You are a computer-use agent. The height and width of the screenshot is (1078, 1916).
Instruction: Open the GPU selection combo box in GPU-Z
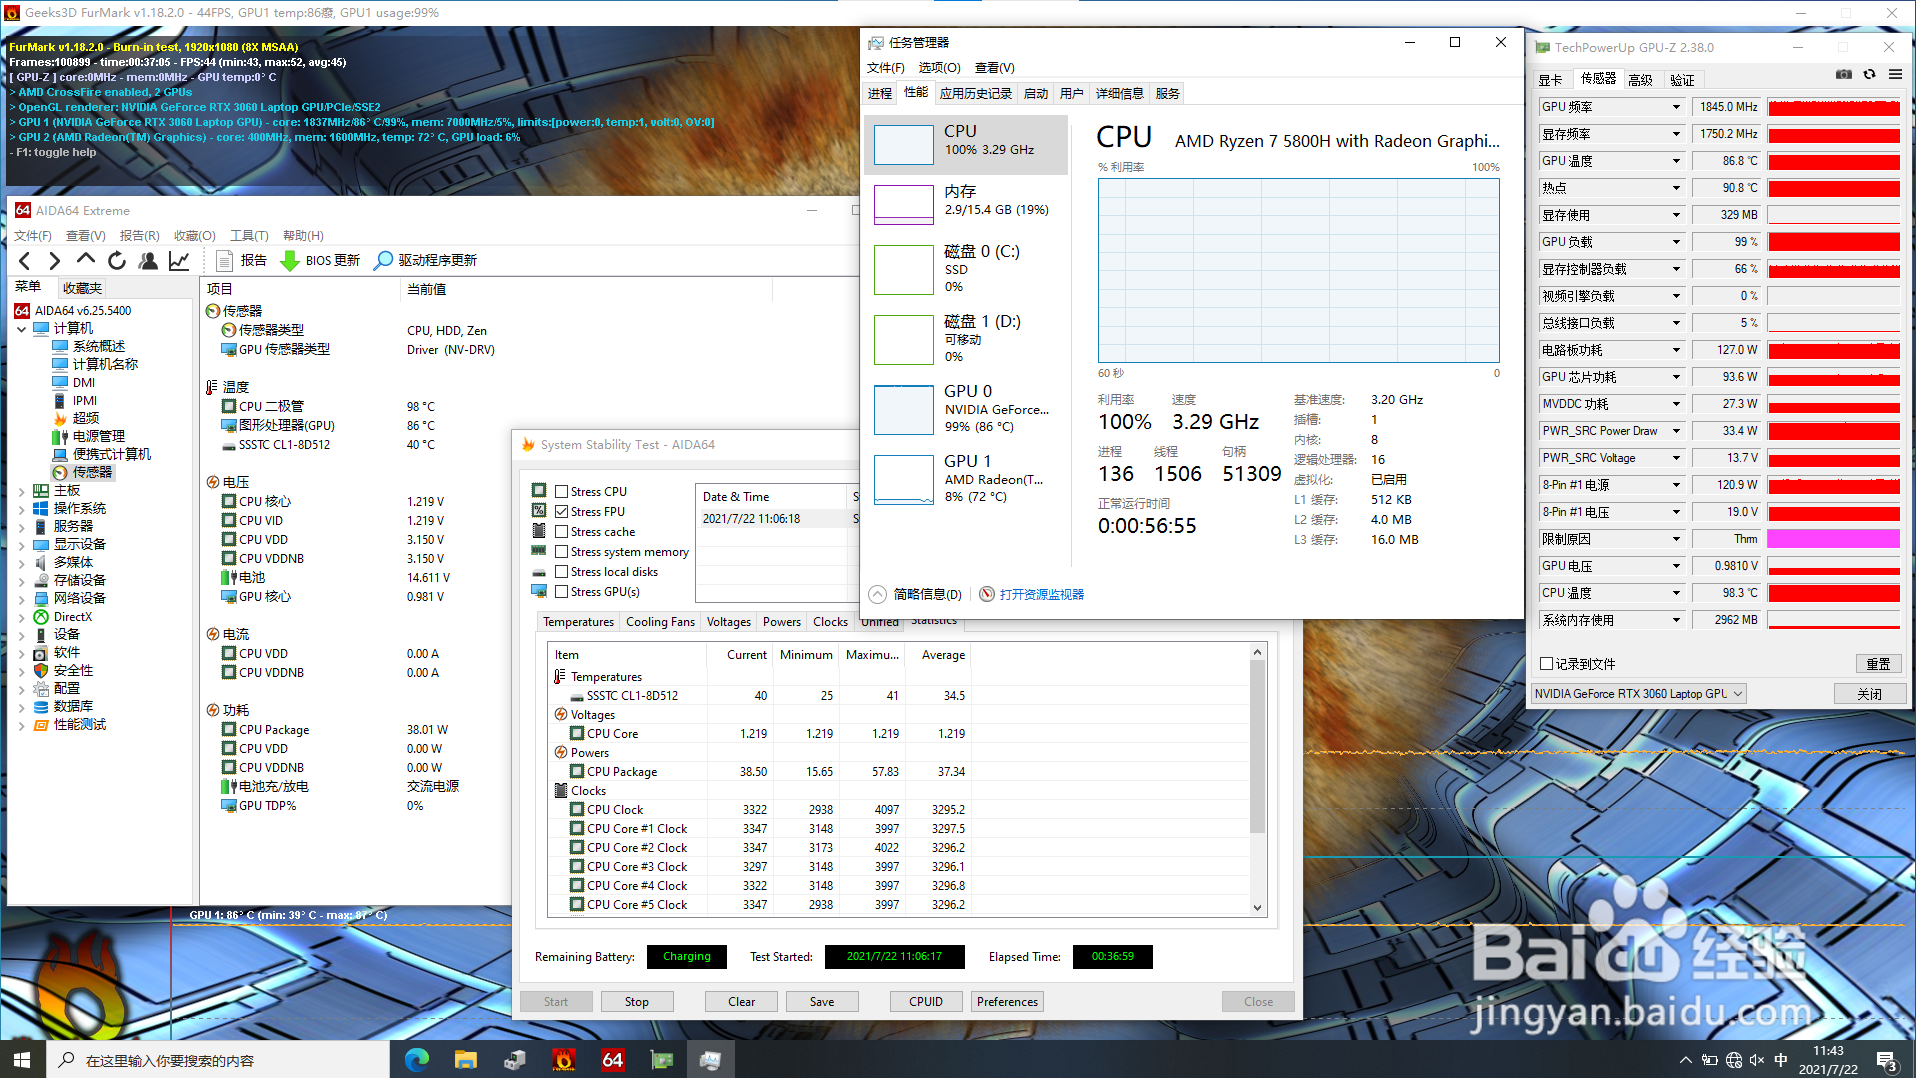(x=1638, y=694)
